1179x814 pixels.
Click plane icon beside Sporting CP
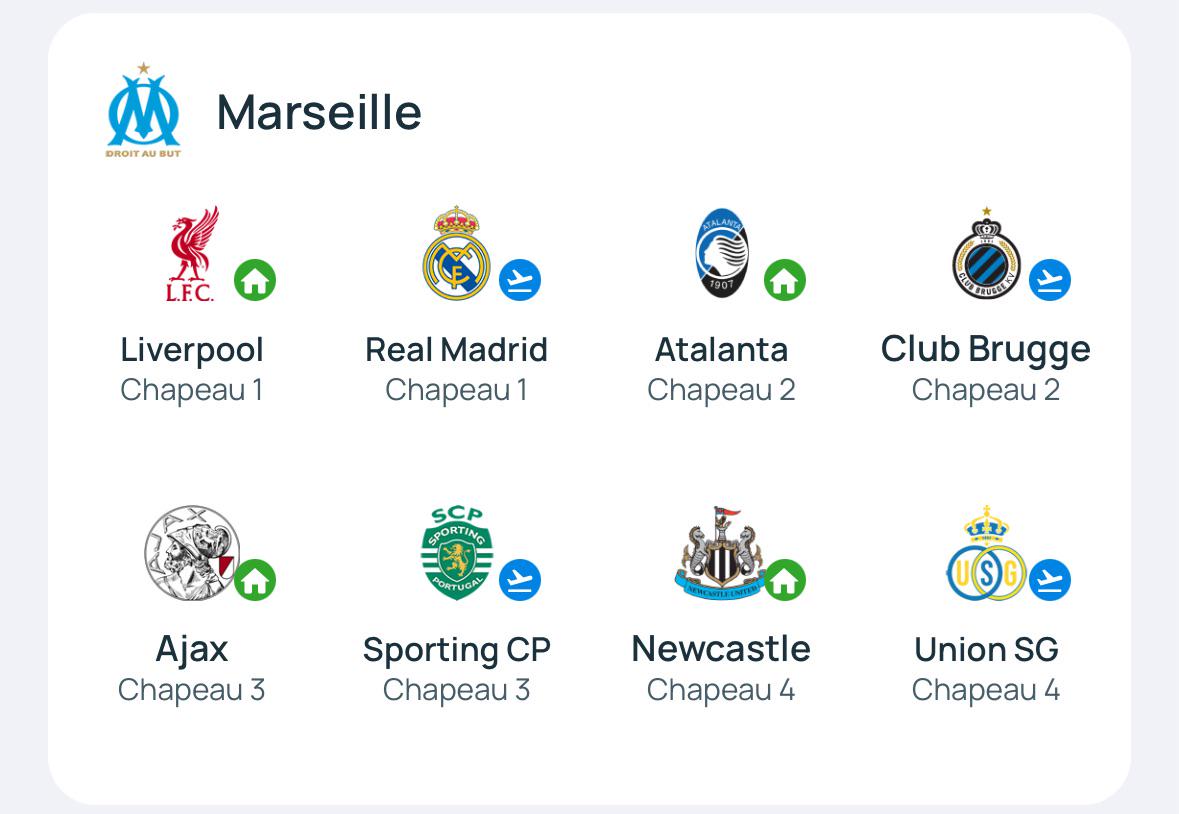(x=520, y=579)
